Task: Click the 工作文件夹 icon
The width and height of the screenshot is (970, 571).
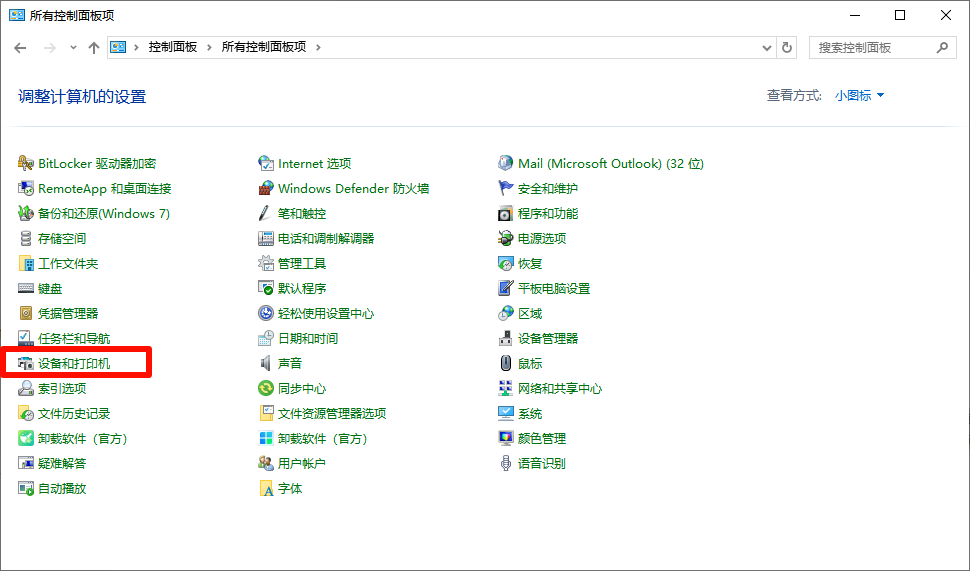Action: [25, 264]
